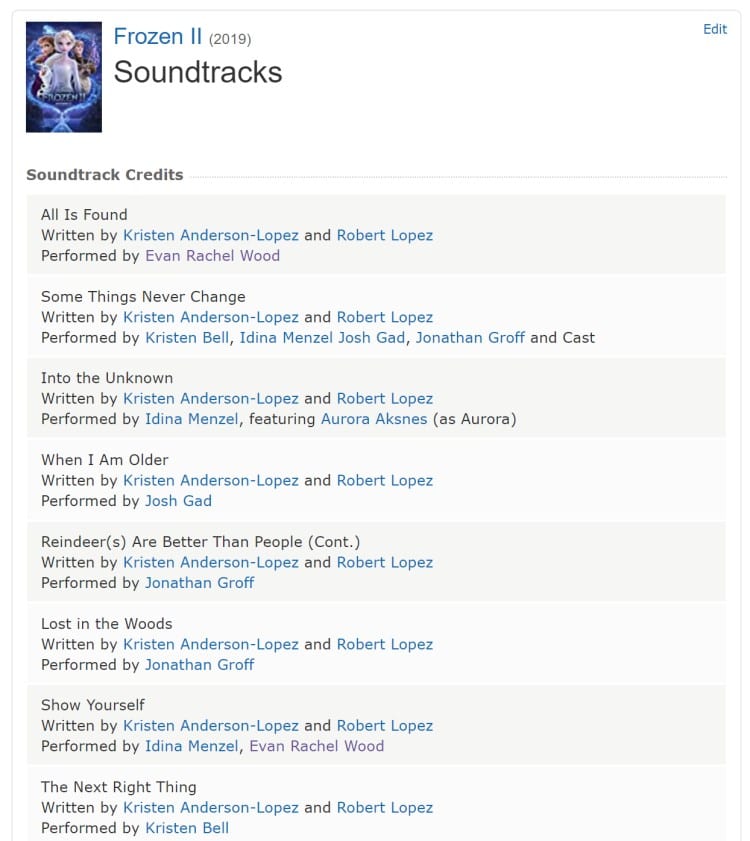Click Robert Lopez under Into the Unknown
The width and height of the screenshot is (750, 841).
point(384,399)
